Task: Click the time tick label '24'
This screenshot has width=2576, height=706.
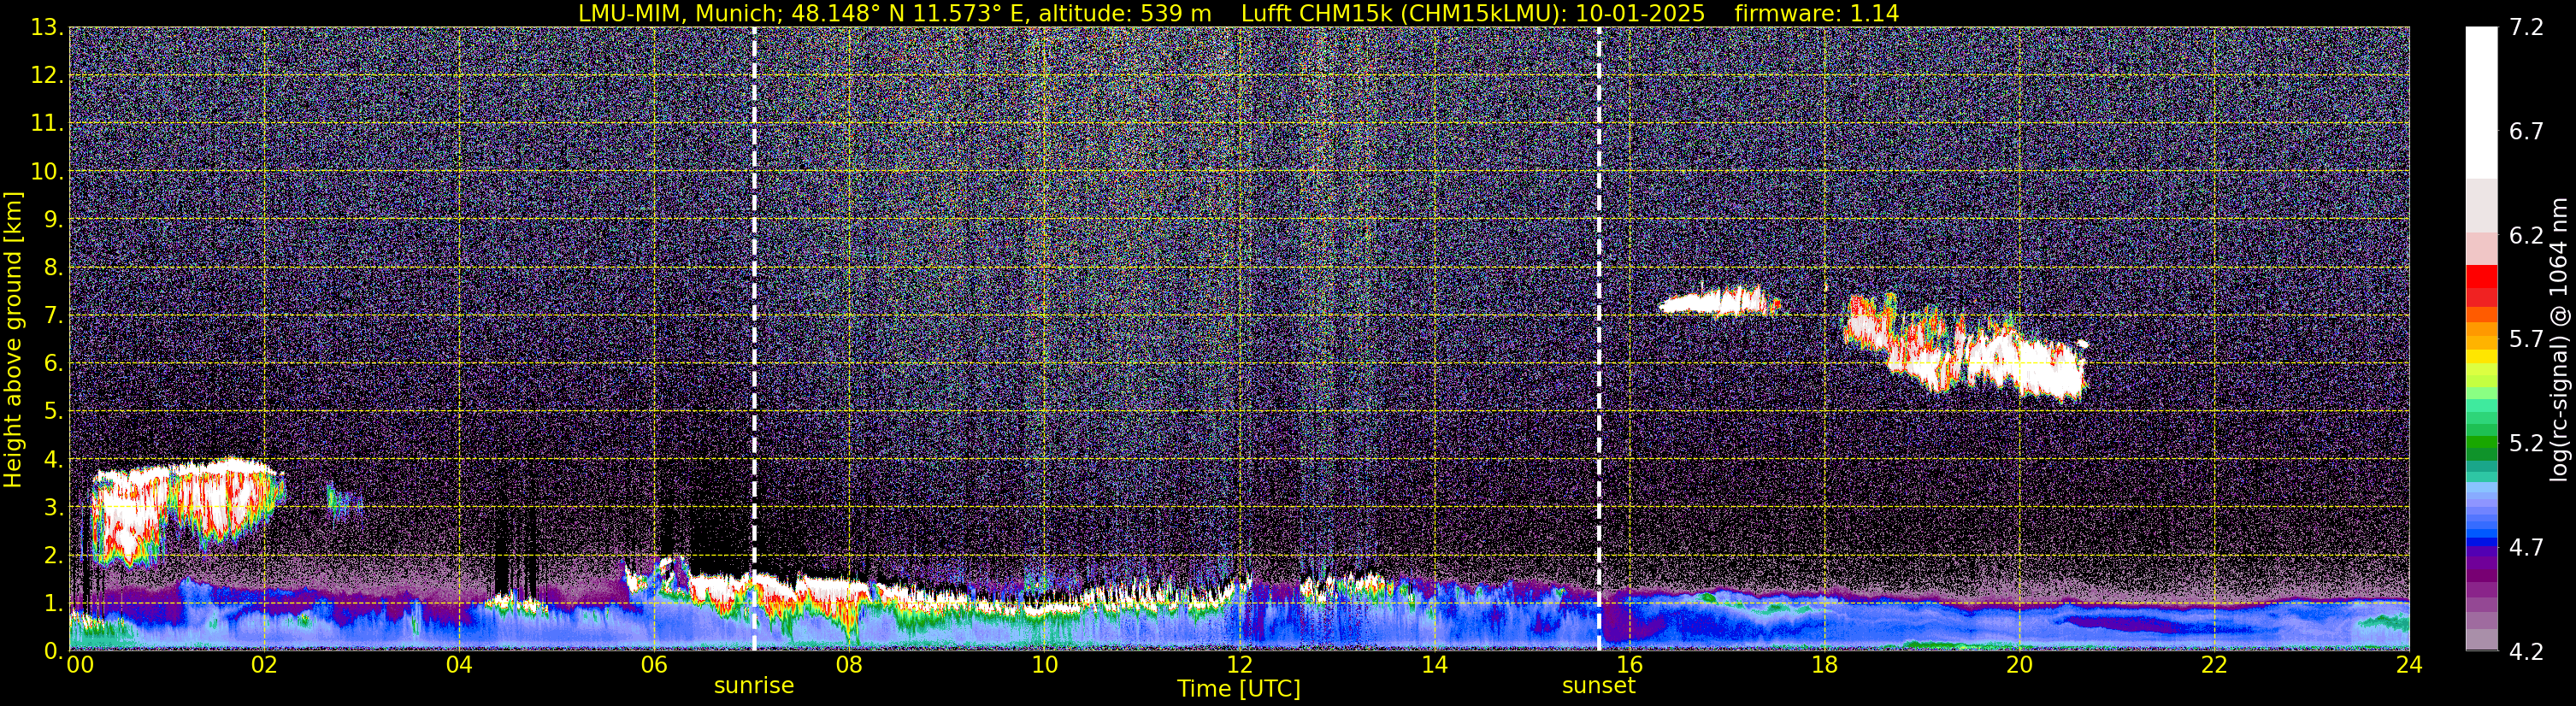Action: [2409, 666]
